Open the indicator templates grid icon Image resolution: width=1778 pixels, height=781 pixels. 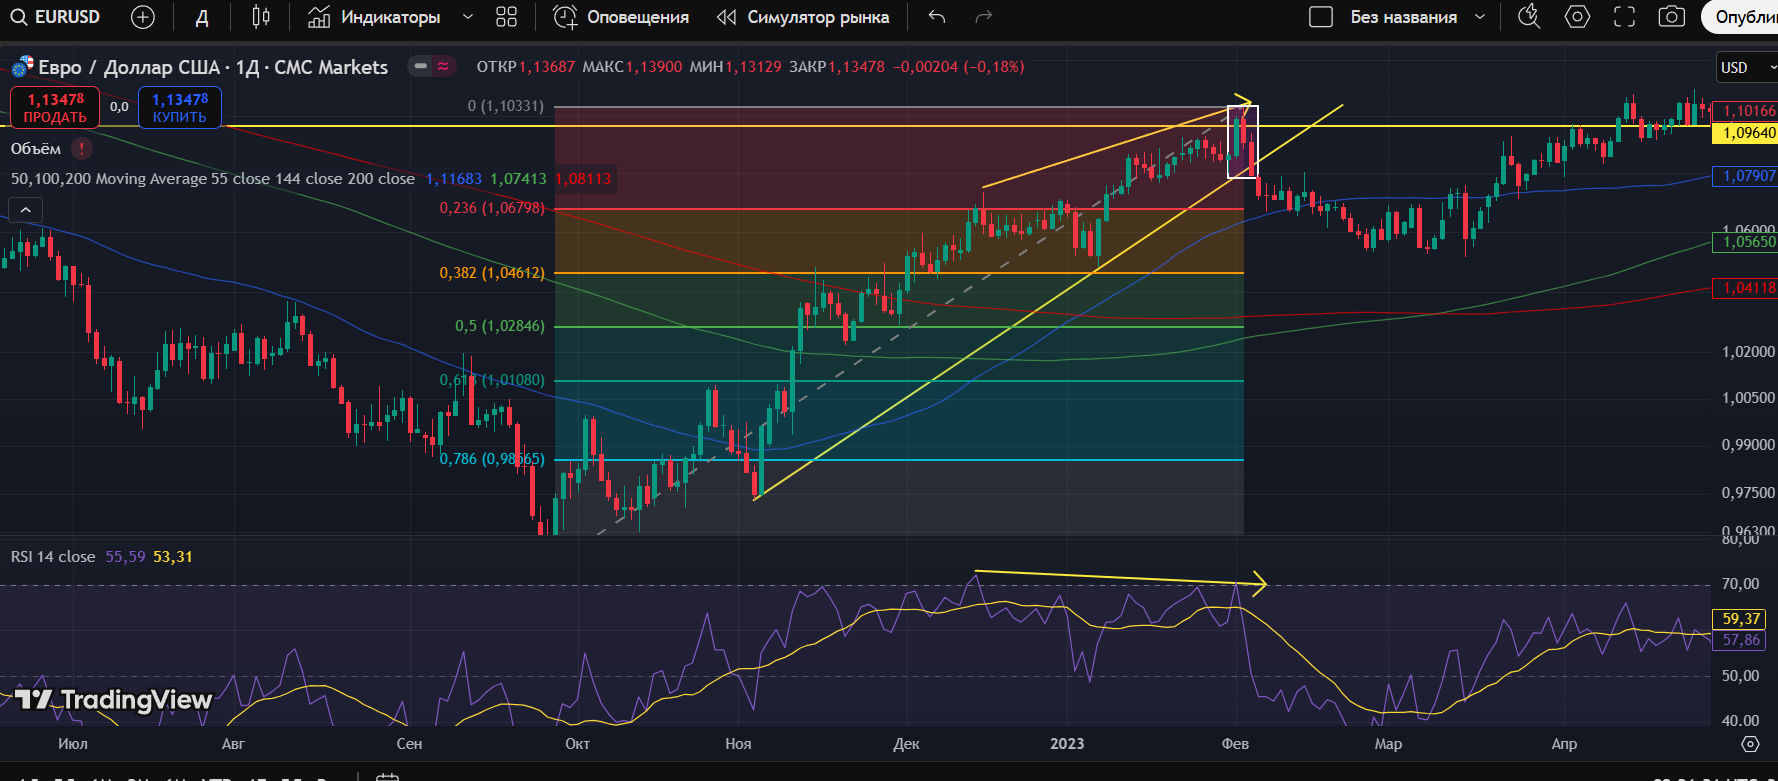tap(507, 17)
